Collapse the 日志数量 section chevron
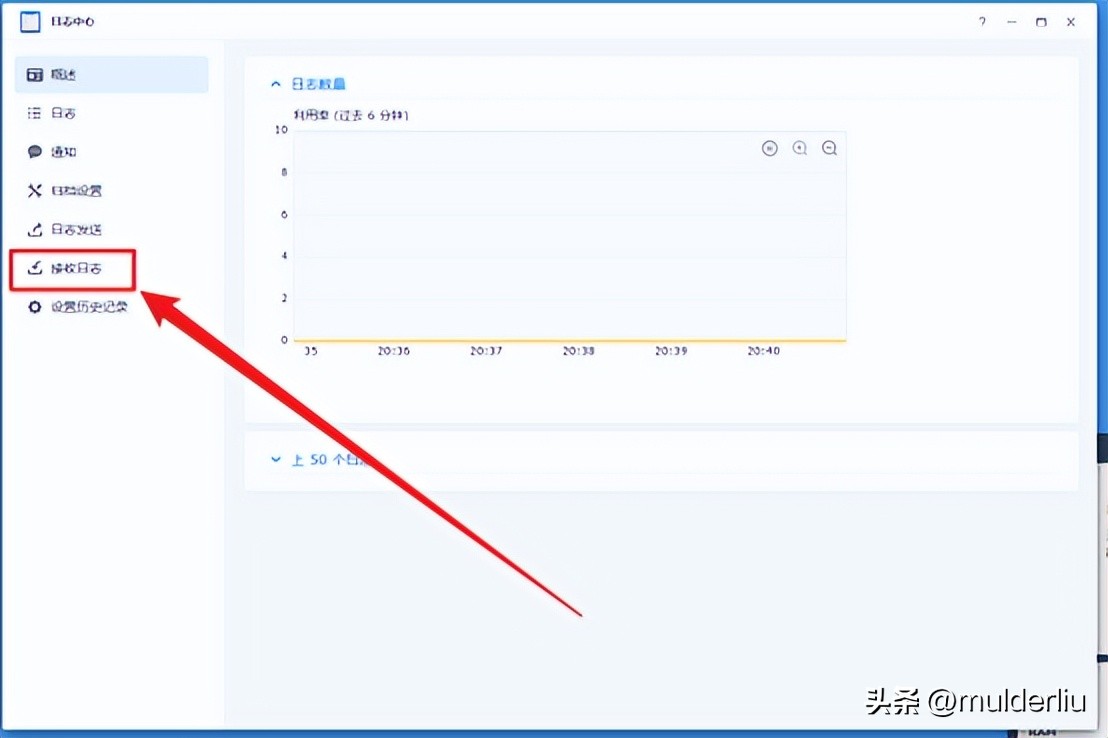Image resolution: width=1108 pixels, height=738 pixels. [275, 84]
